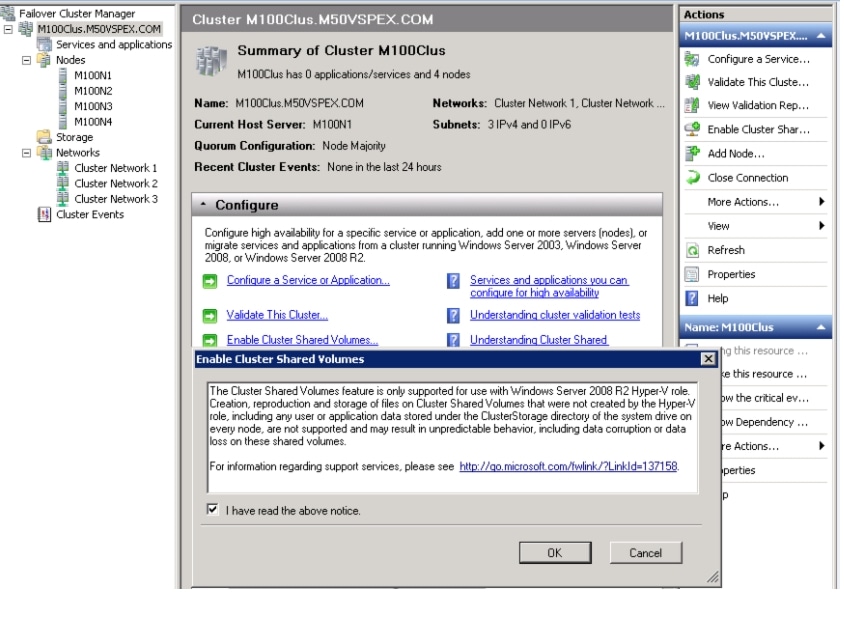Click the Nodes folder icon

44,60
